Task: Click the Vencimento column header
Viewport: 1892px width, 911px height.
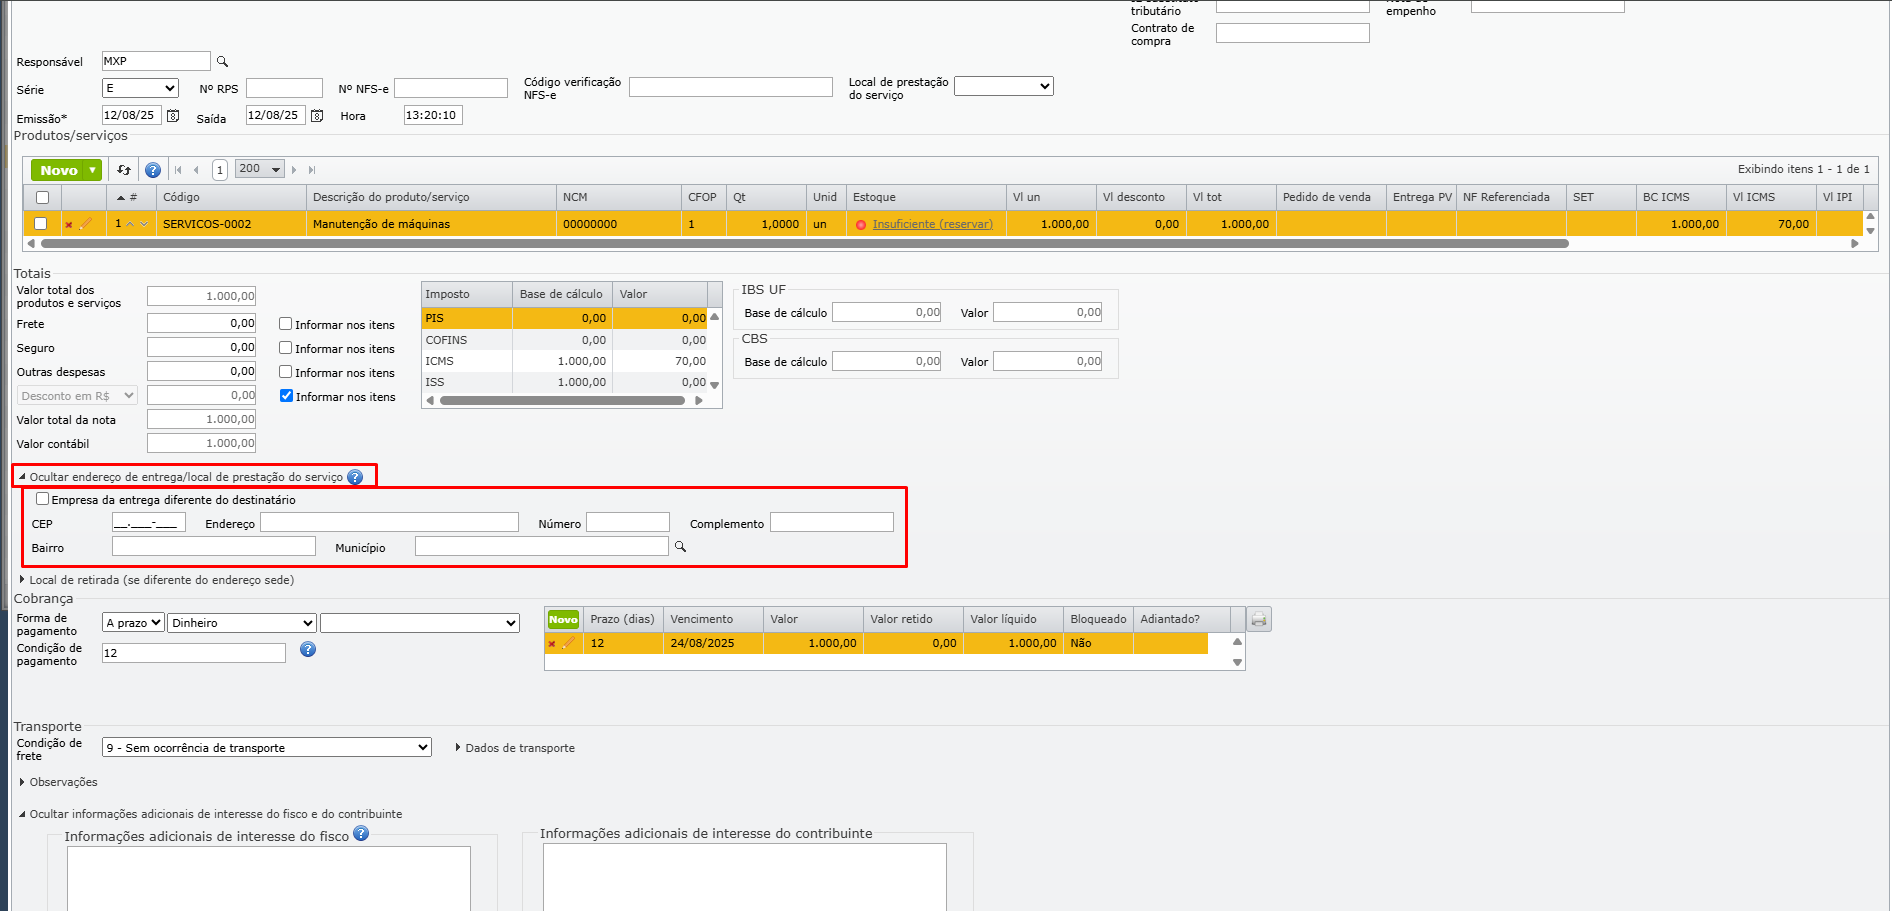Action: 713,619
